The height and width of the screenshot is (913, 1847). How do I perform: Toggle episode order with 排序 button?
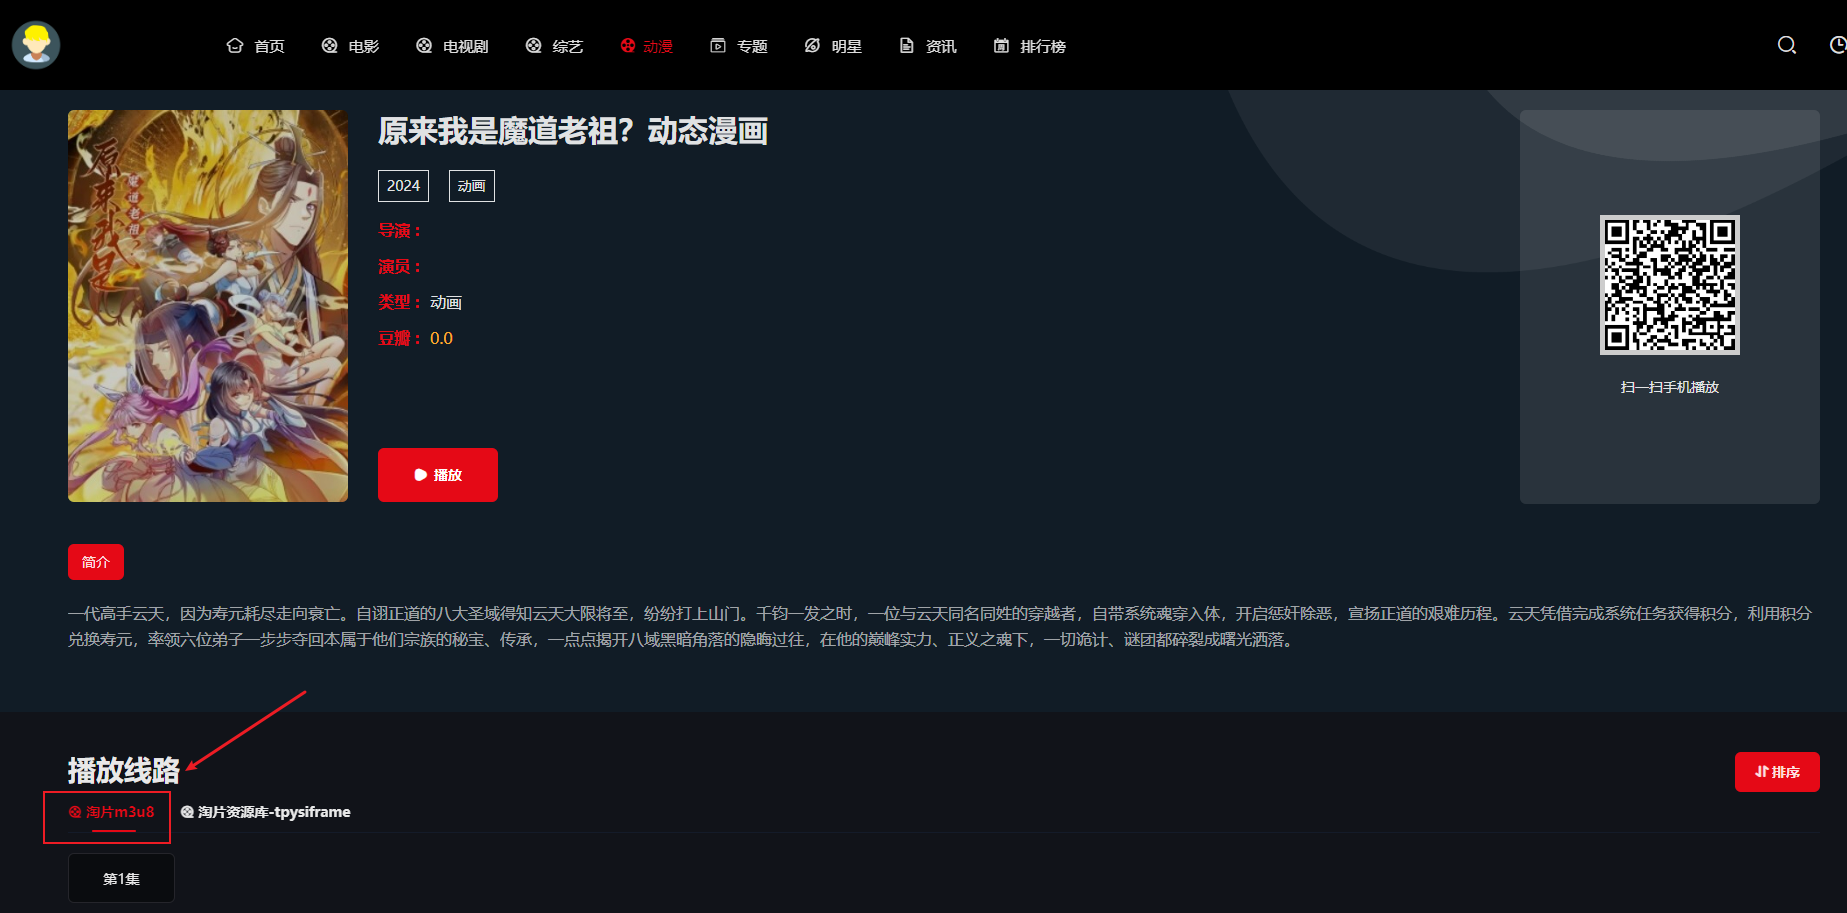coord(1776,772)
